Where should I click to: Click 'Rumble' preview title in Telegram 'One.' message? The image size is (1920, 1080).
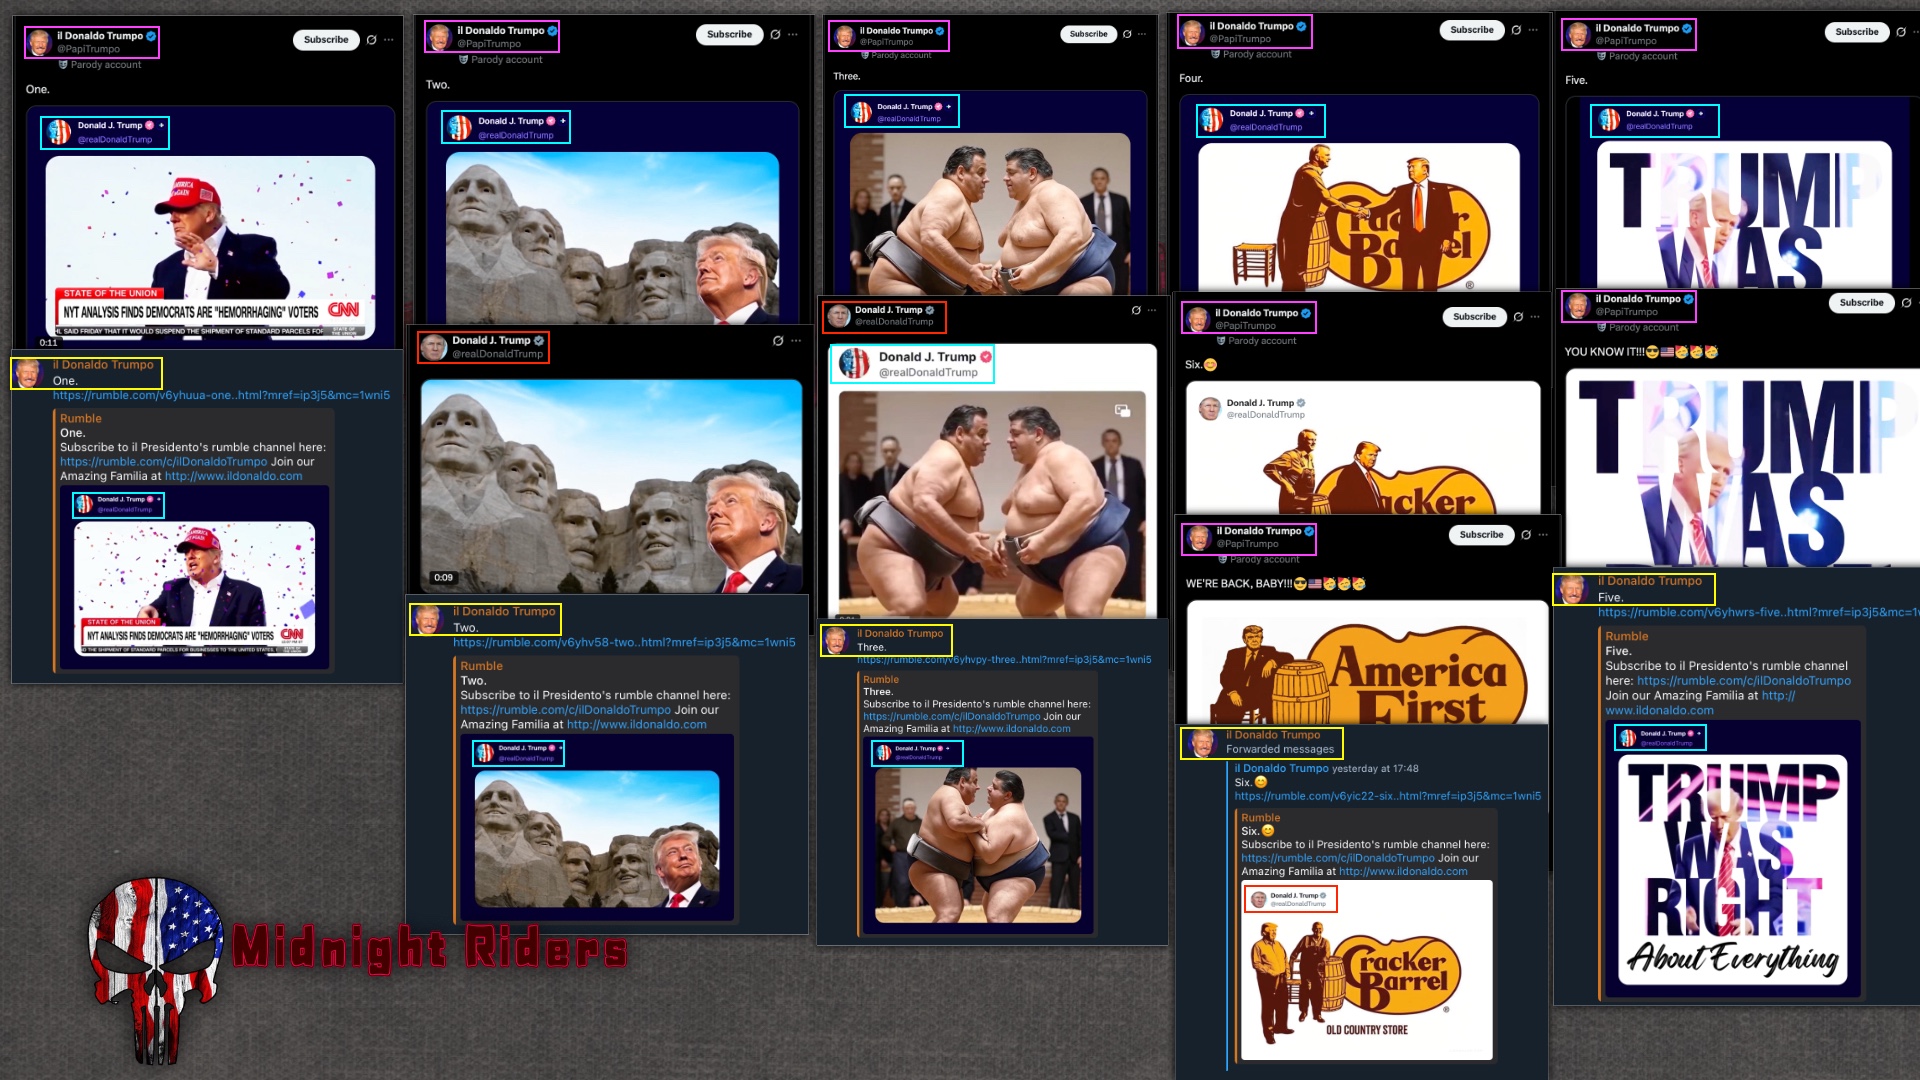click(x=80, y=419)
